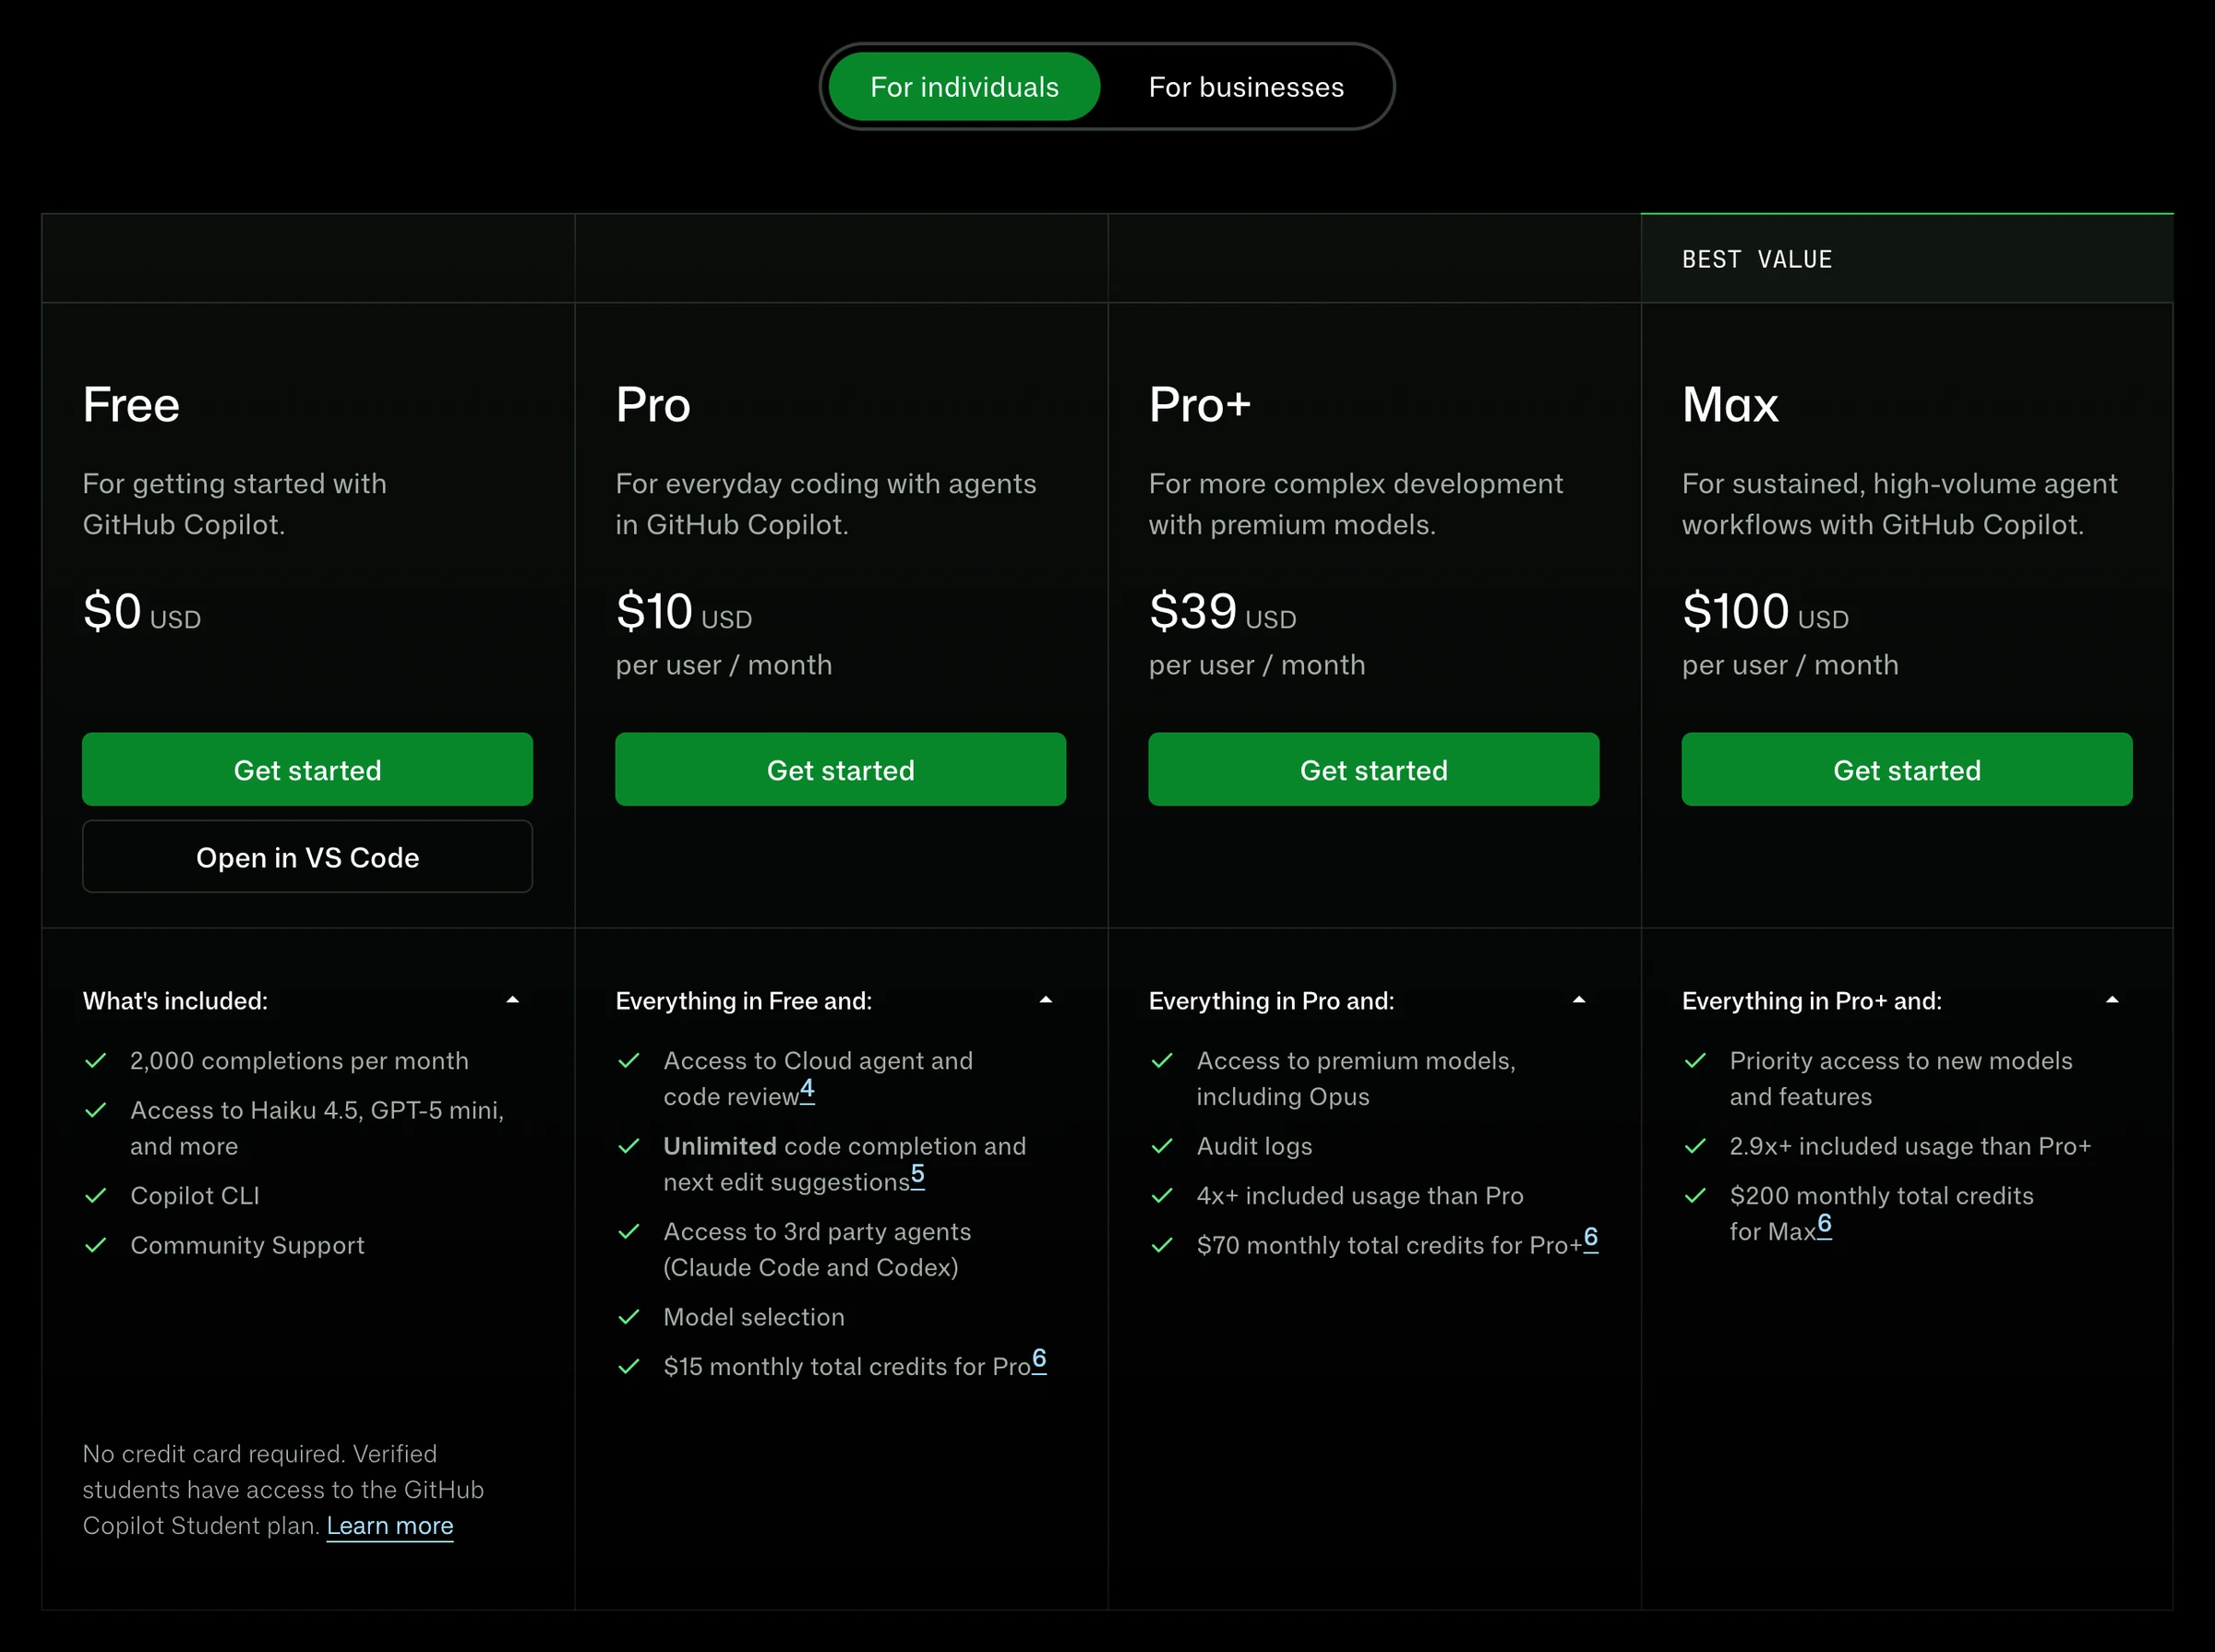The height and width of the screenshot is (1652, 2215).
Task: Click the $100 USD price
Action: click(x=1765, y=612)
